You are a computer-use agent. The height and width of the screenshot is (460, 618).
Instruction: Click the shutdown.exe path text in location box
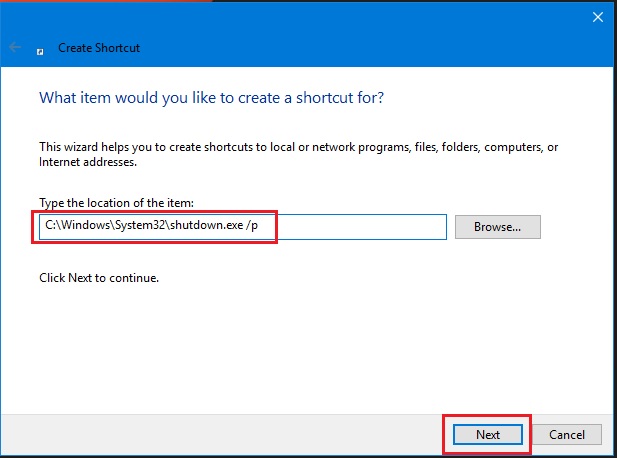point(148,227)
